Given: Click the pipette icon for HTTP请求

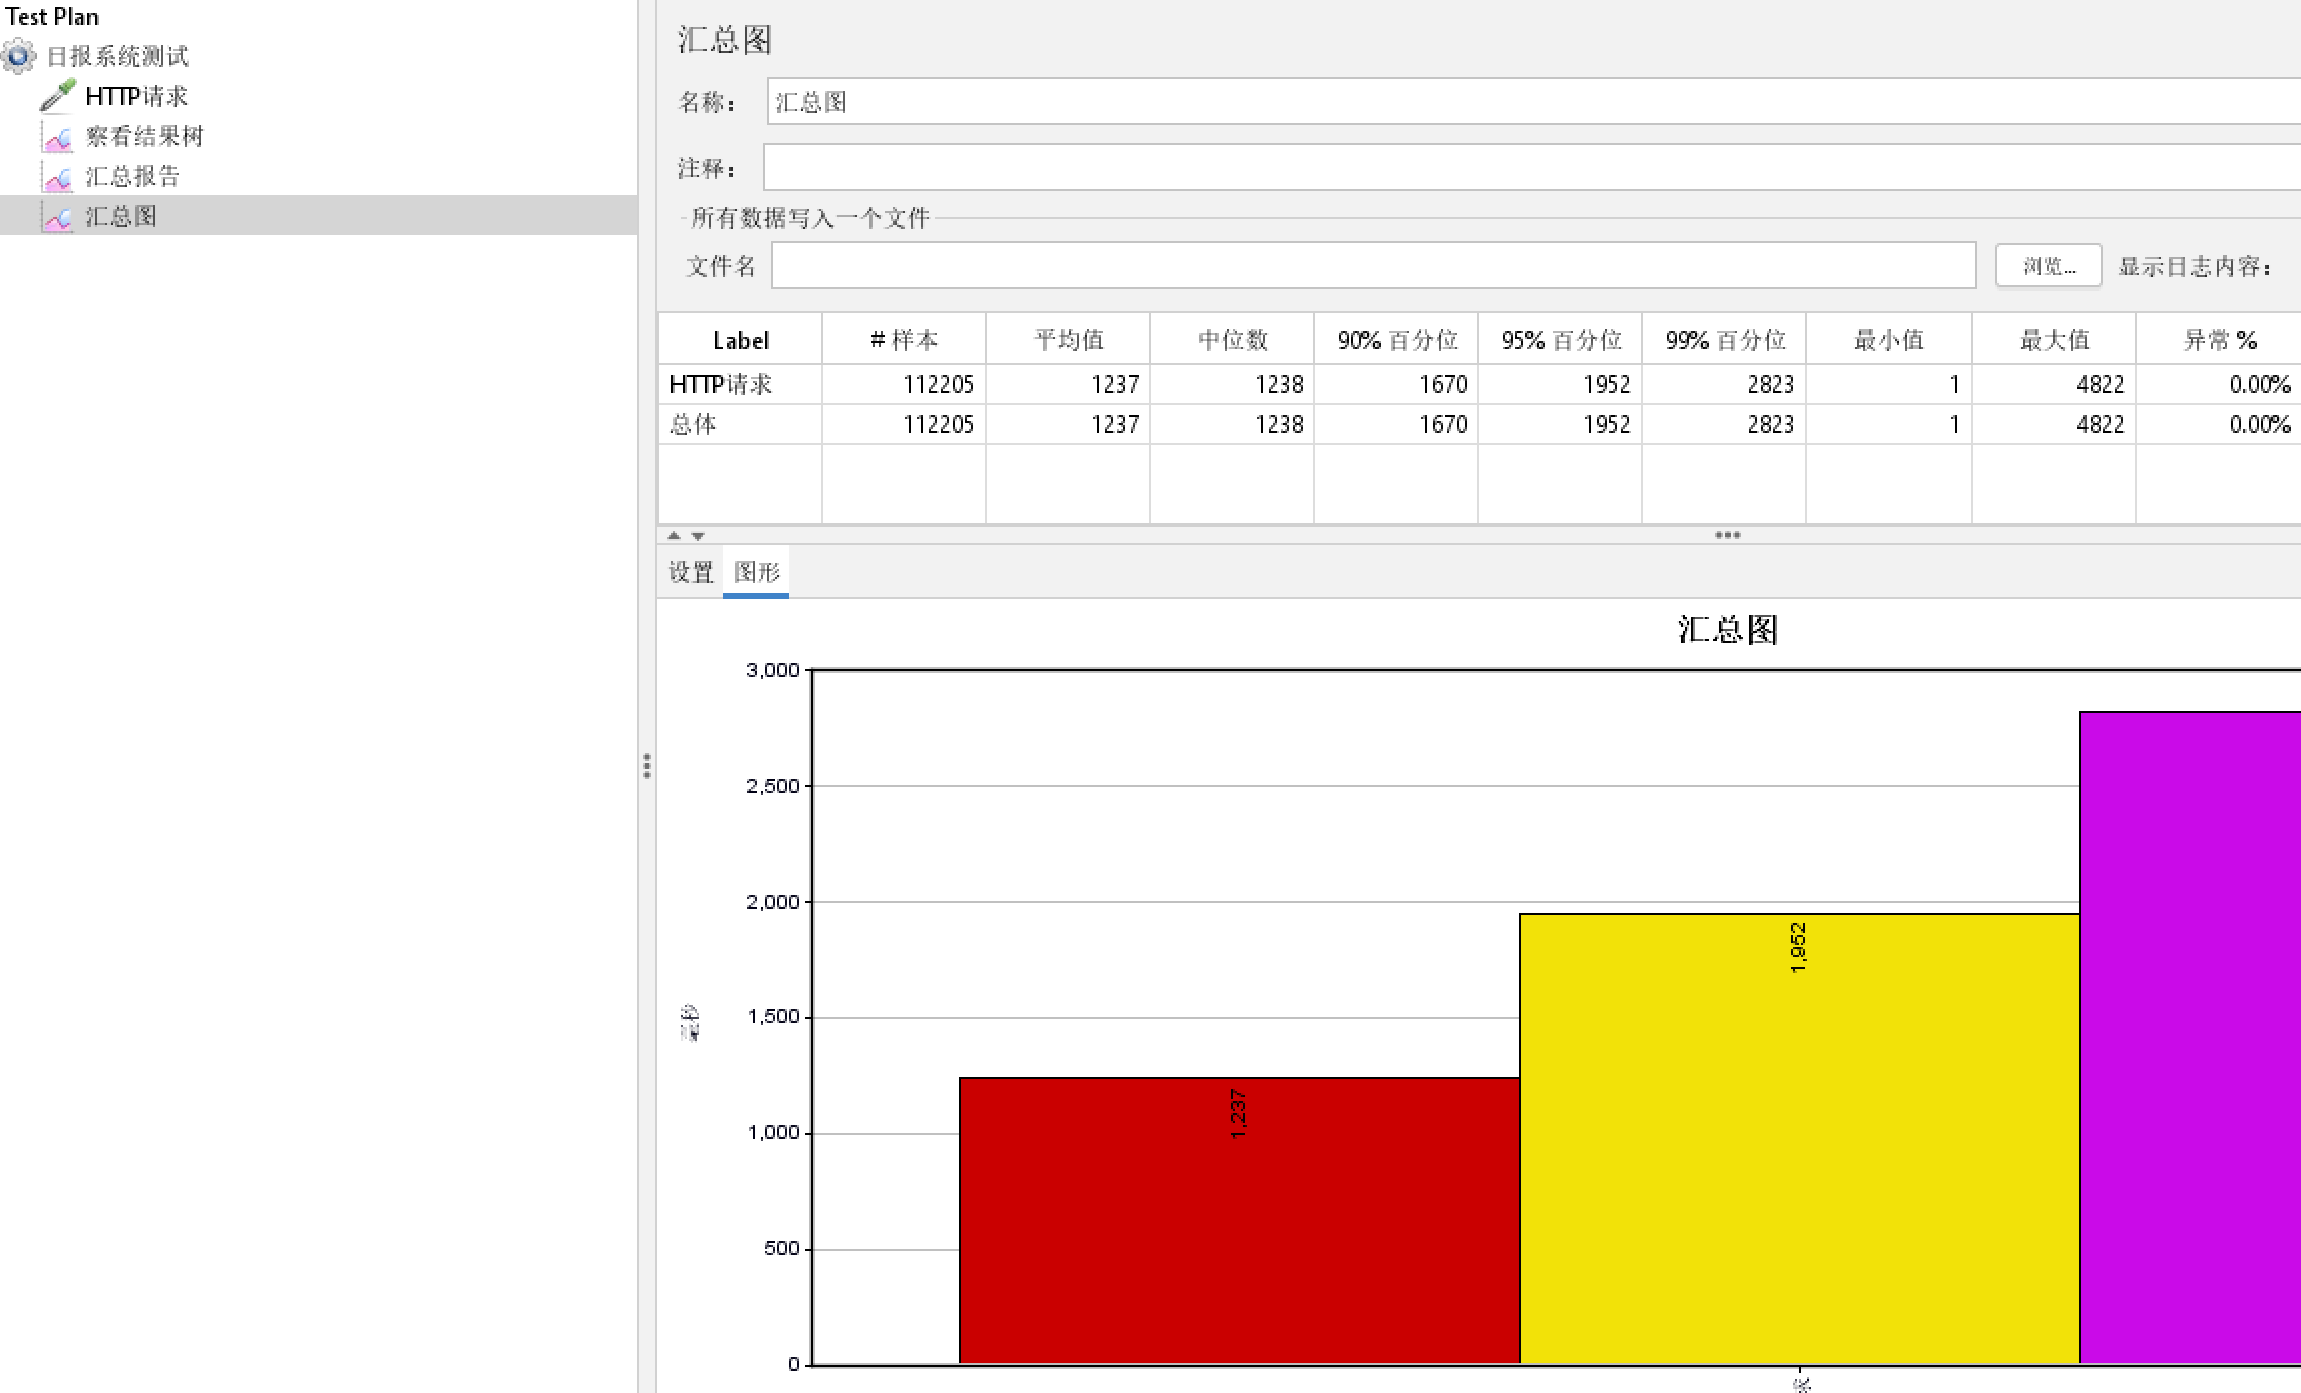Looking at the screenshot, I should [x=58, y=96].
